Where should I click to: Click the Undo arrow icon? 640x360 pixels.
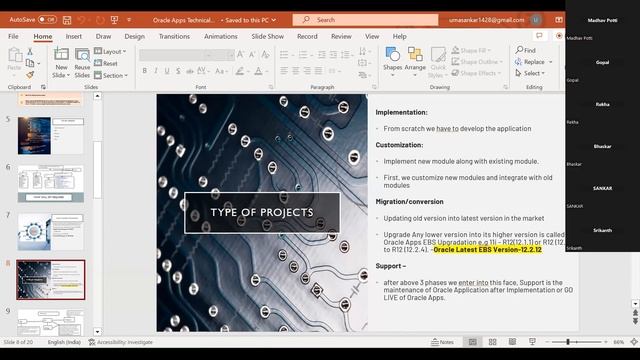pyautogui.click(x=81, y=20)
